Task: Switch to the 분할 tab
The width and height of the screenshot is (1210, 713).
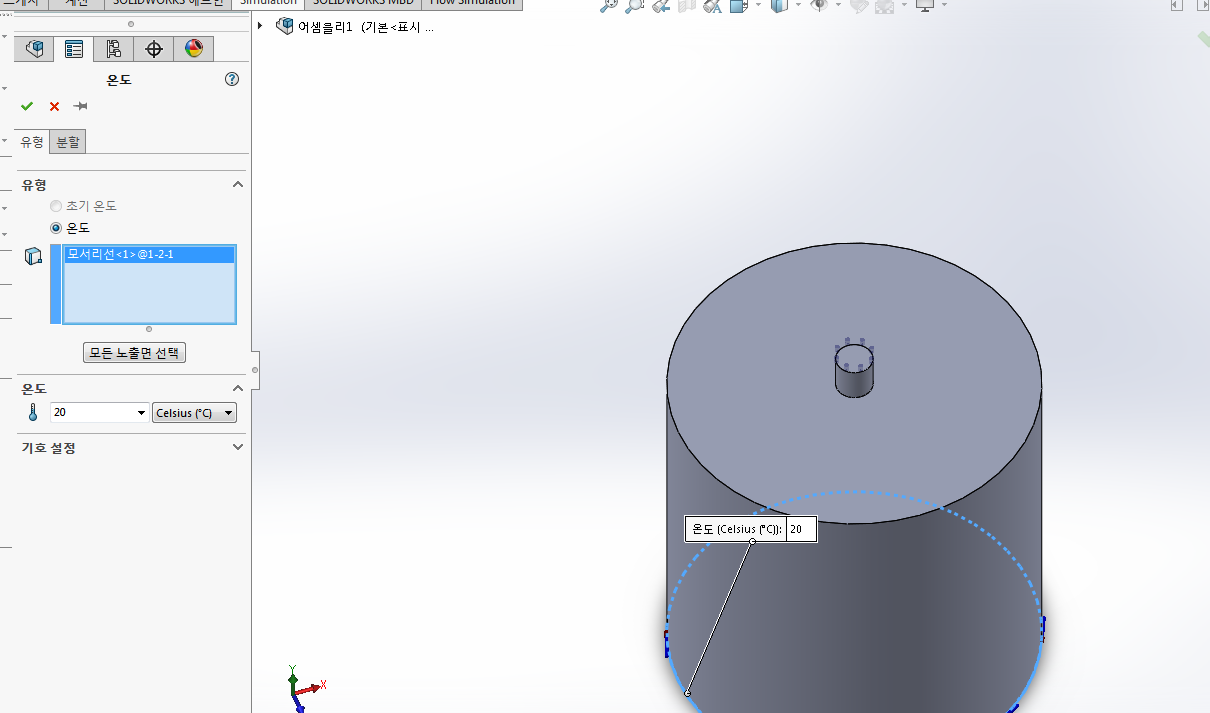Action: (68, 142)
